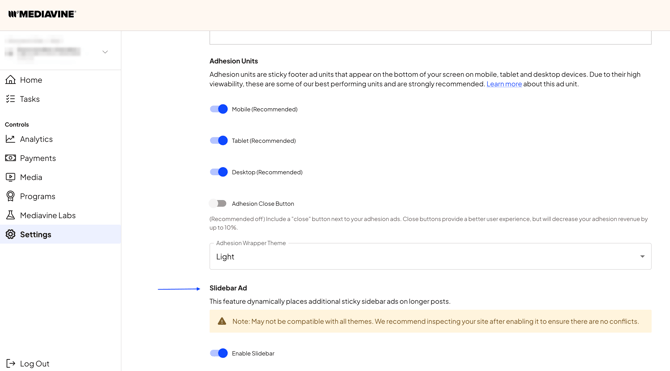This screenshot has height=371, width=670.
Task: Turn off the Tablet adhesion toggle
Action: pos(218,140)
